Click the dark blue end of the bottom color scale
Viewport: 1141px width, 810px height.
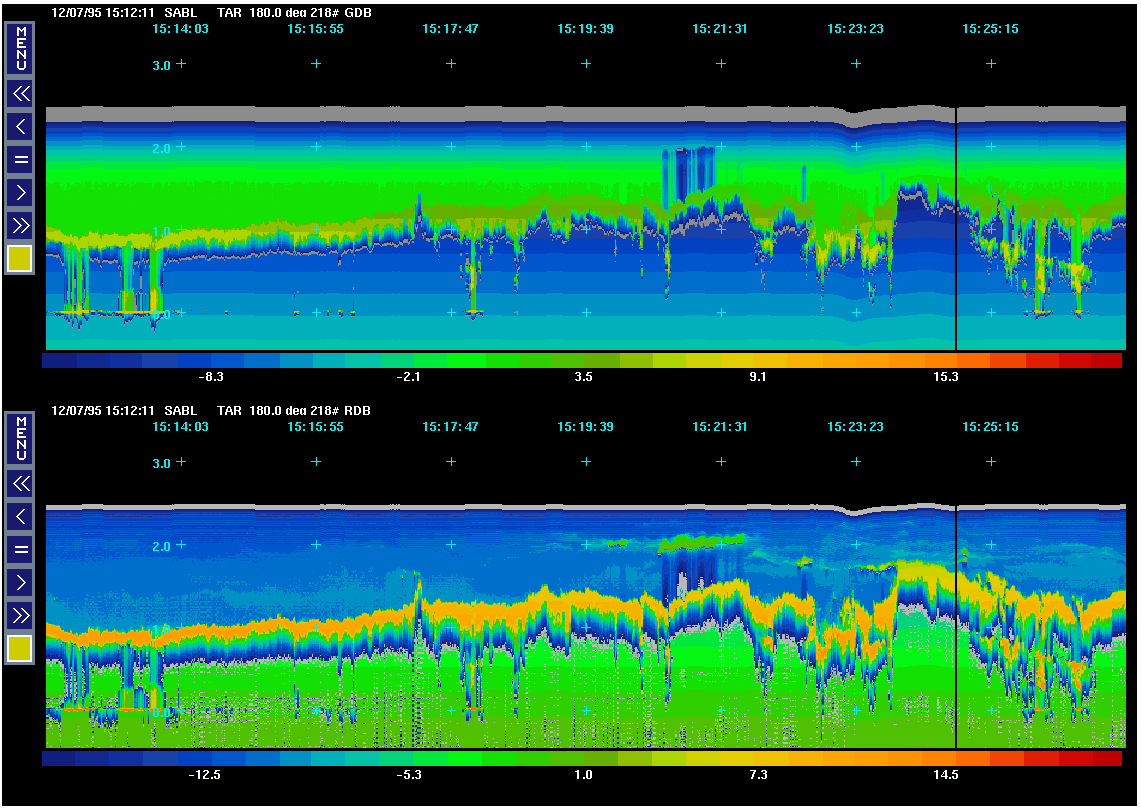[59, 758]
